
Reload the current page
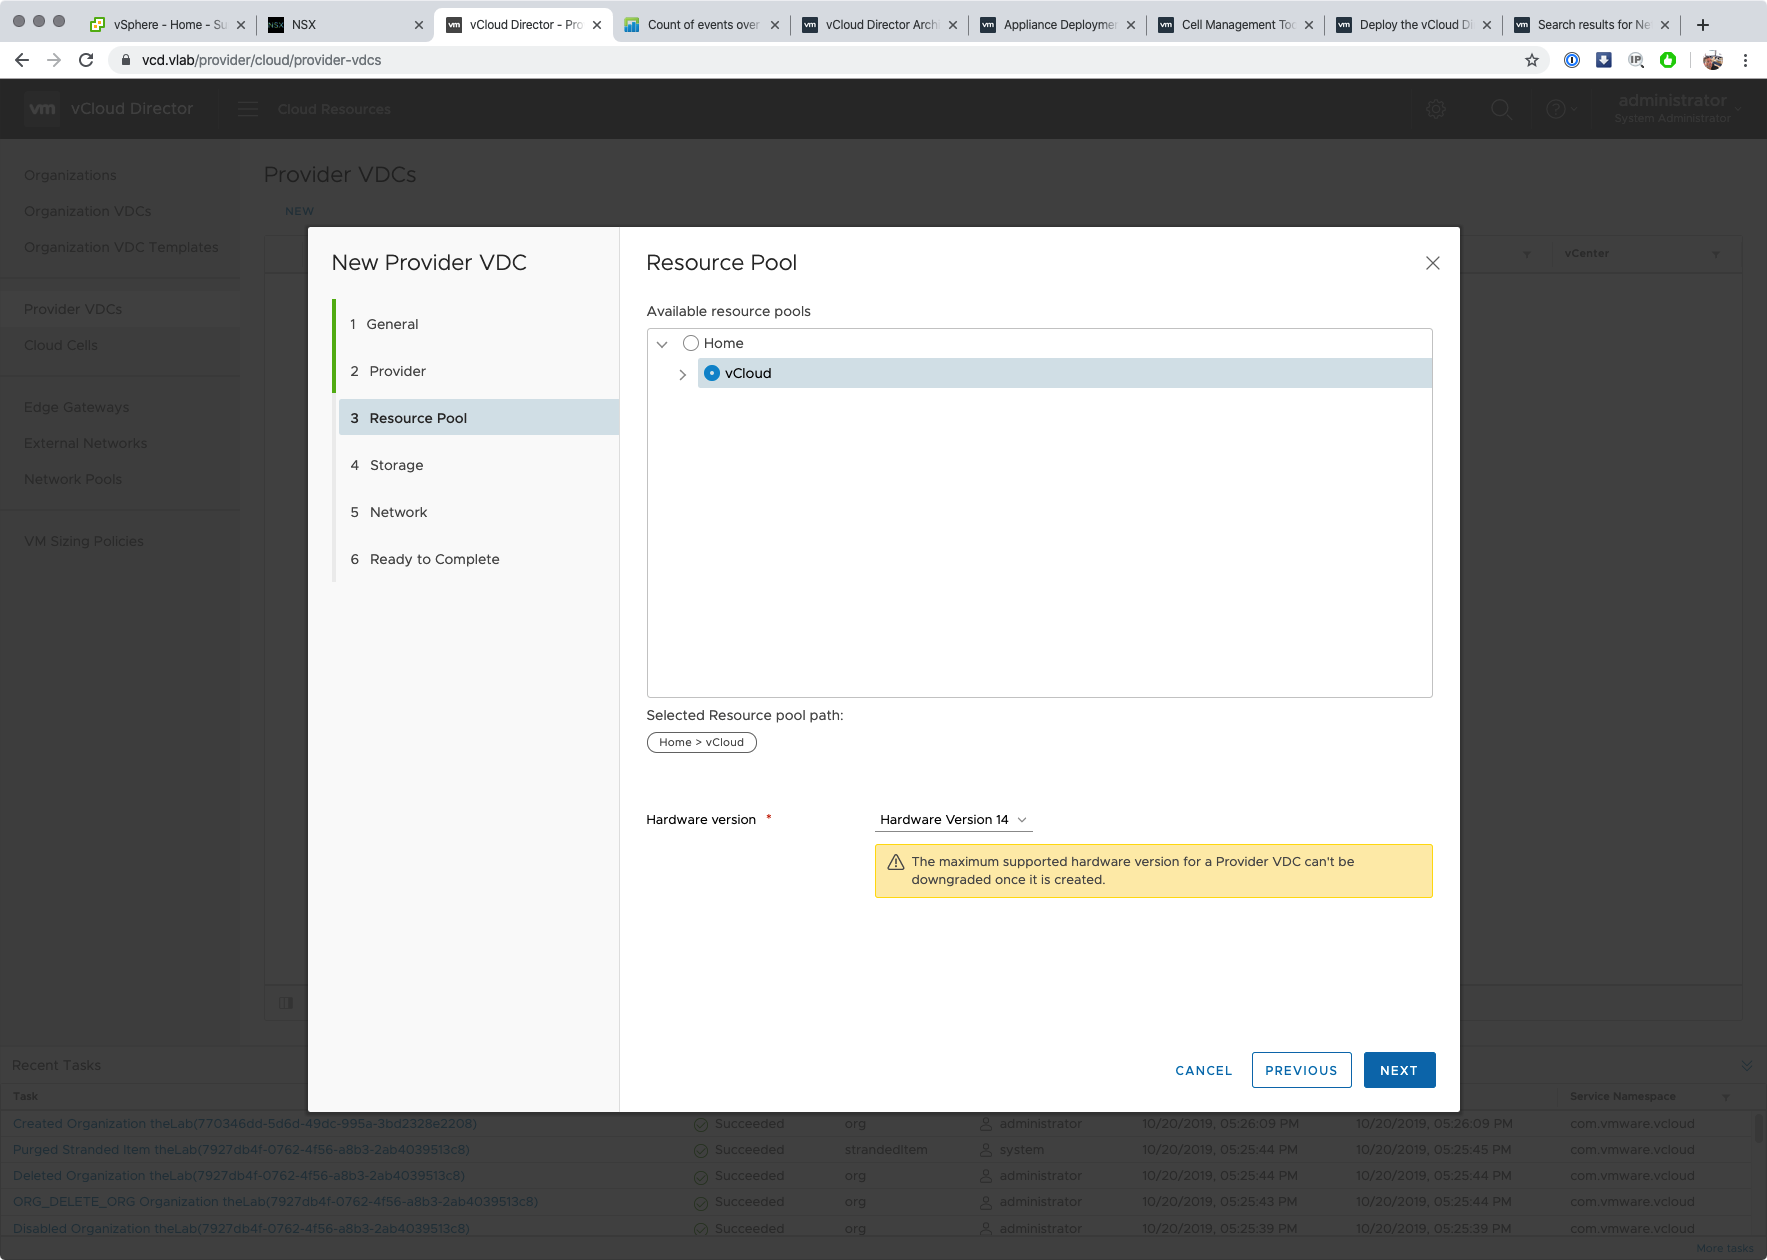[86, 60]
